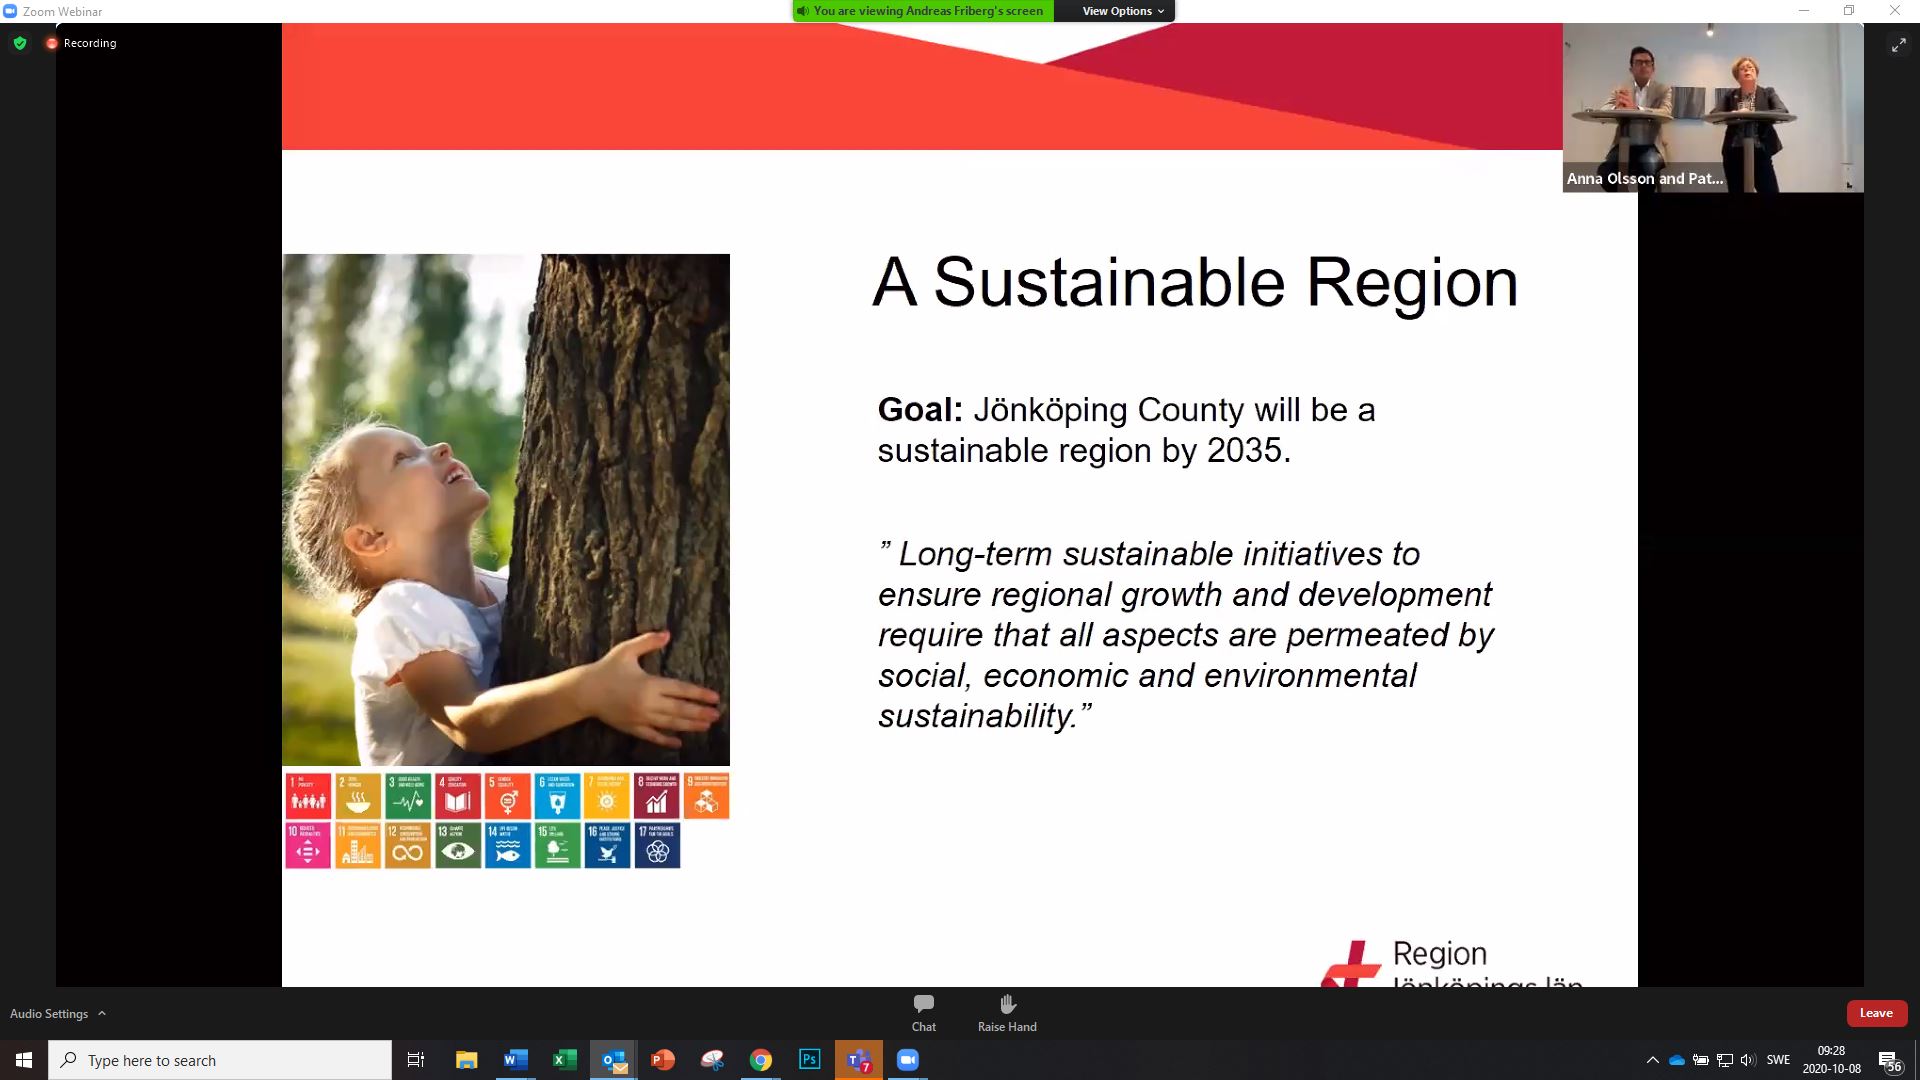Toggle the system volume speaker icon
Viewport: 1920px width, 1080px height.
1747,1060
